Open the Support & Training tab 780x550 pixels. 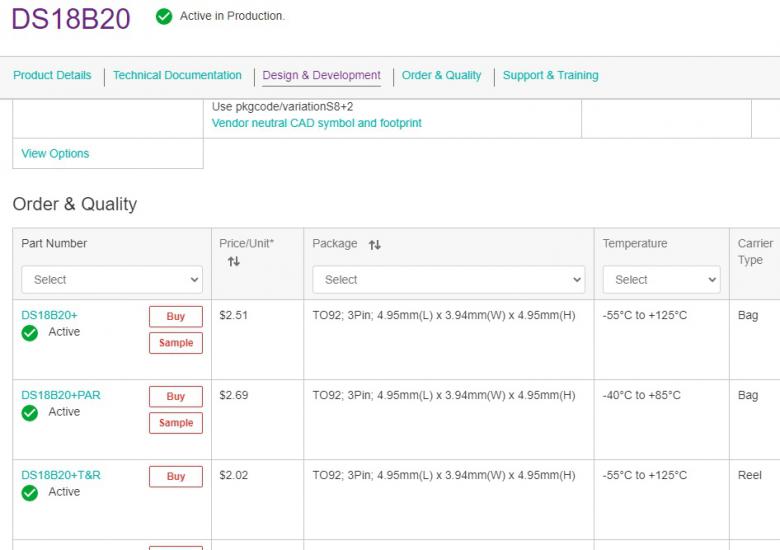[550, 76]
